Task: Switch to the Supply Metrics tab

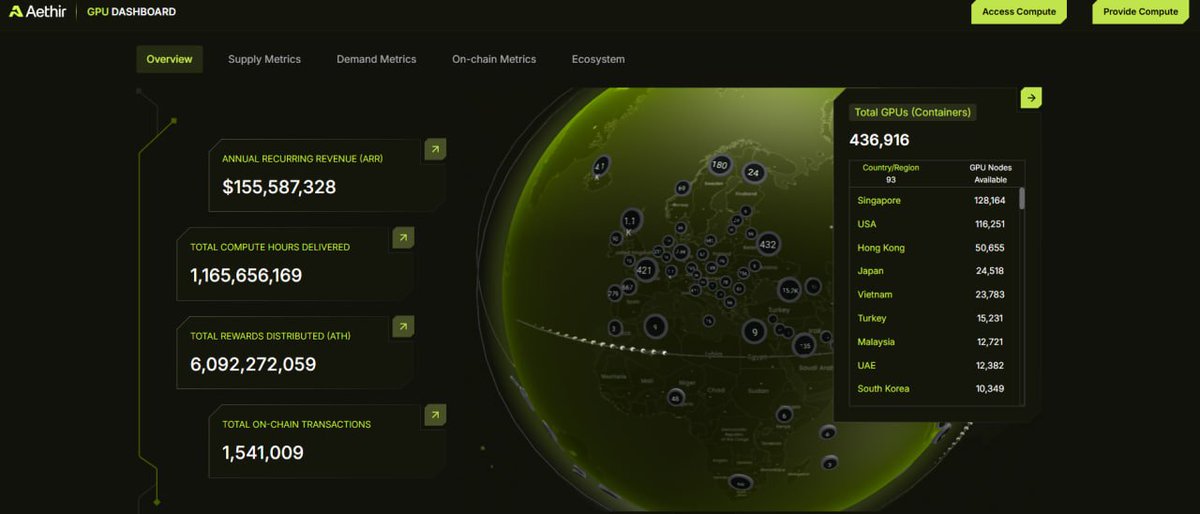Action: pos(264,59)
